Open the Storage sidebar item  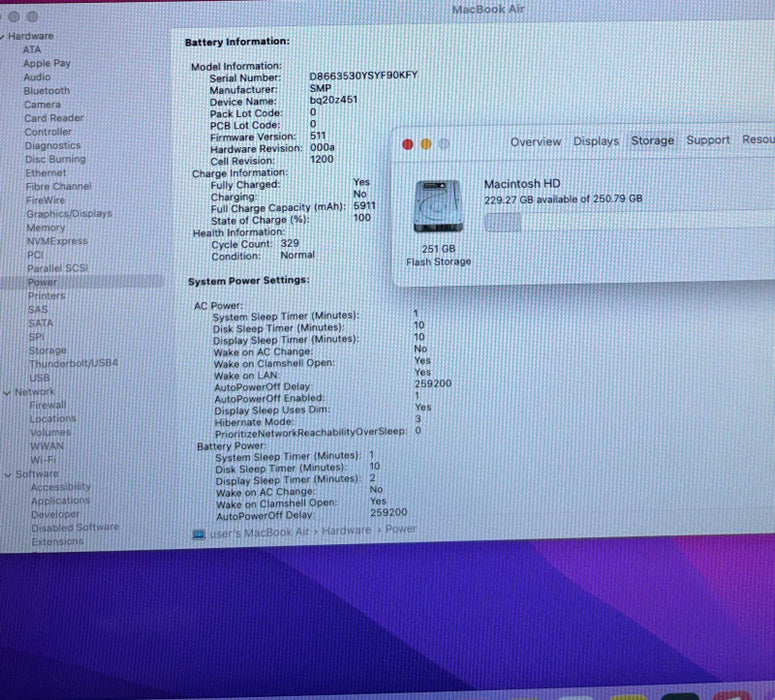tap(47, 350)
